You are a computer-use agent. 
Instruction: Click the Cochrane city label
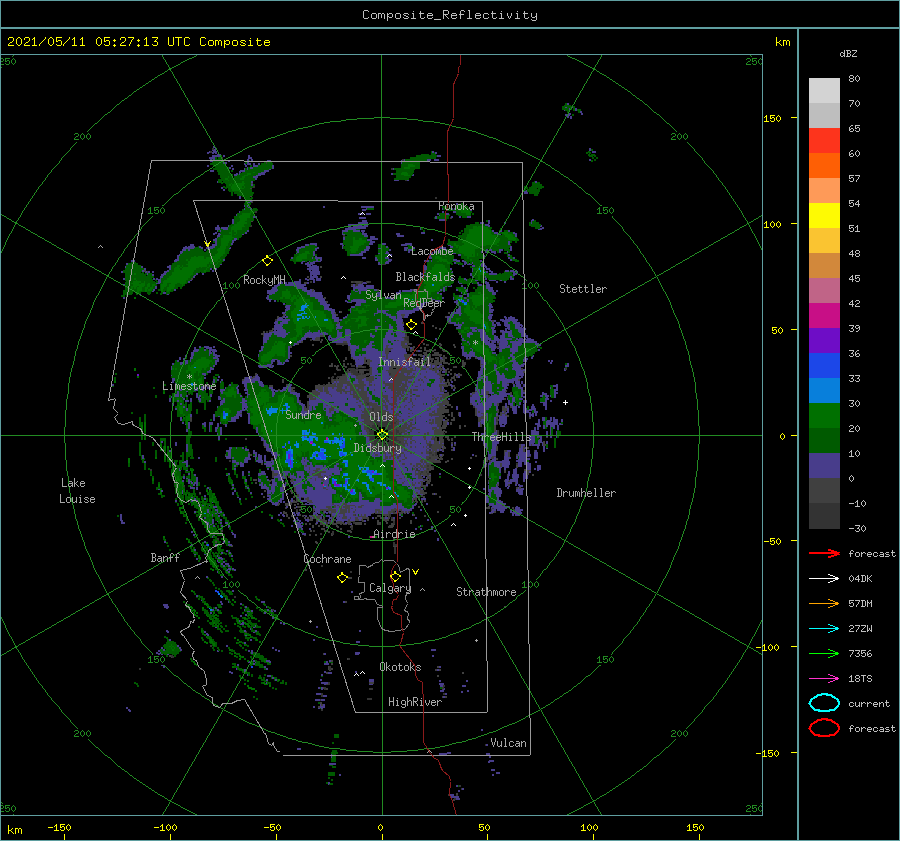click(327, 559)
